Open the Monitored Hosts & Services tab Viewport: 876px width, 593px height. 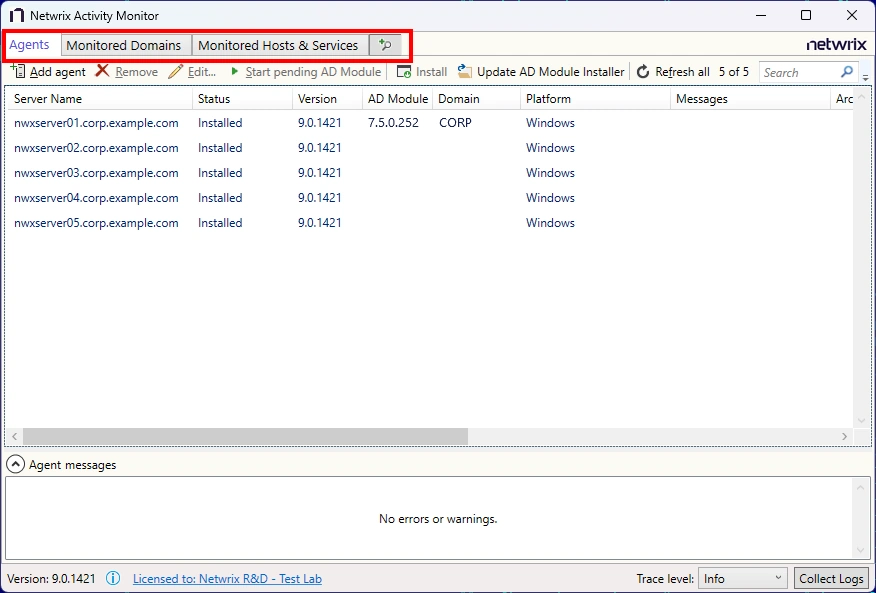pos(279,44)
